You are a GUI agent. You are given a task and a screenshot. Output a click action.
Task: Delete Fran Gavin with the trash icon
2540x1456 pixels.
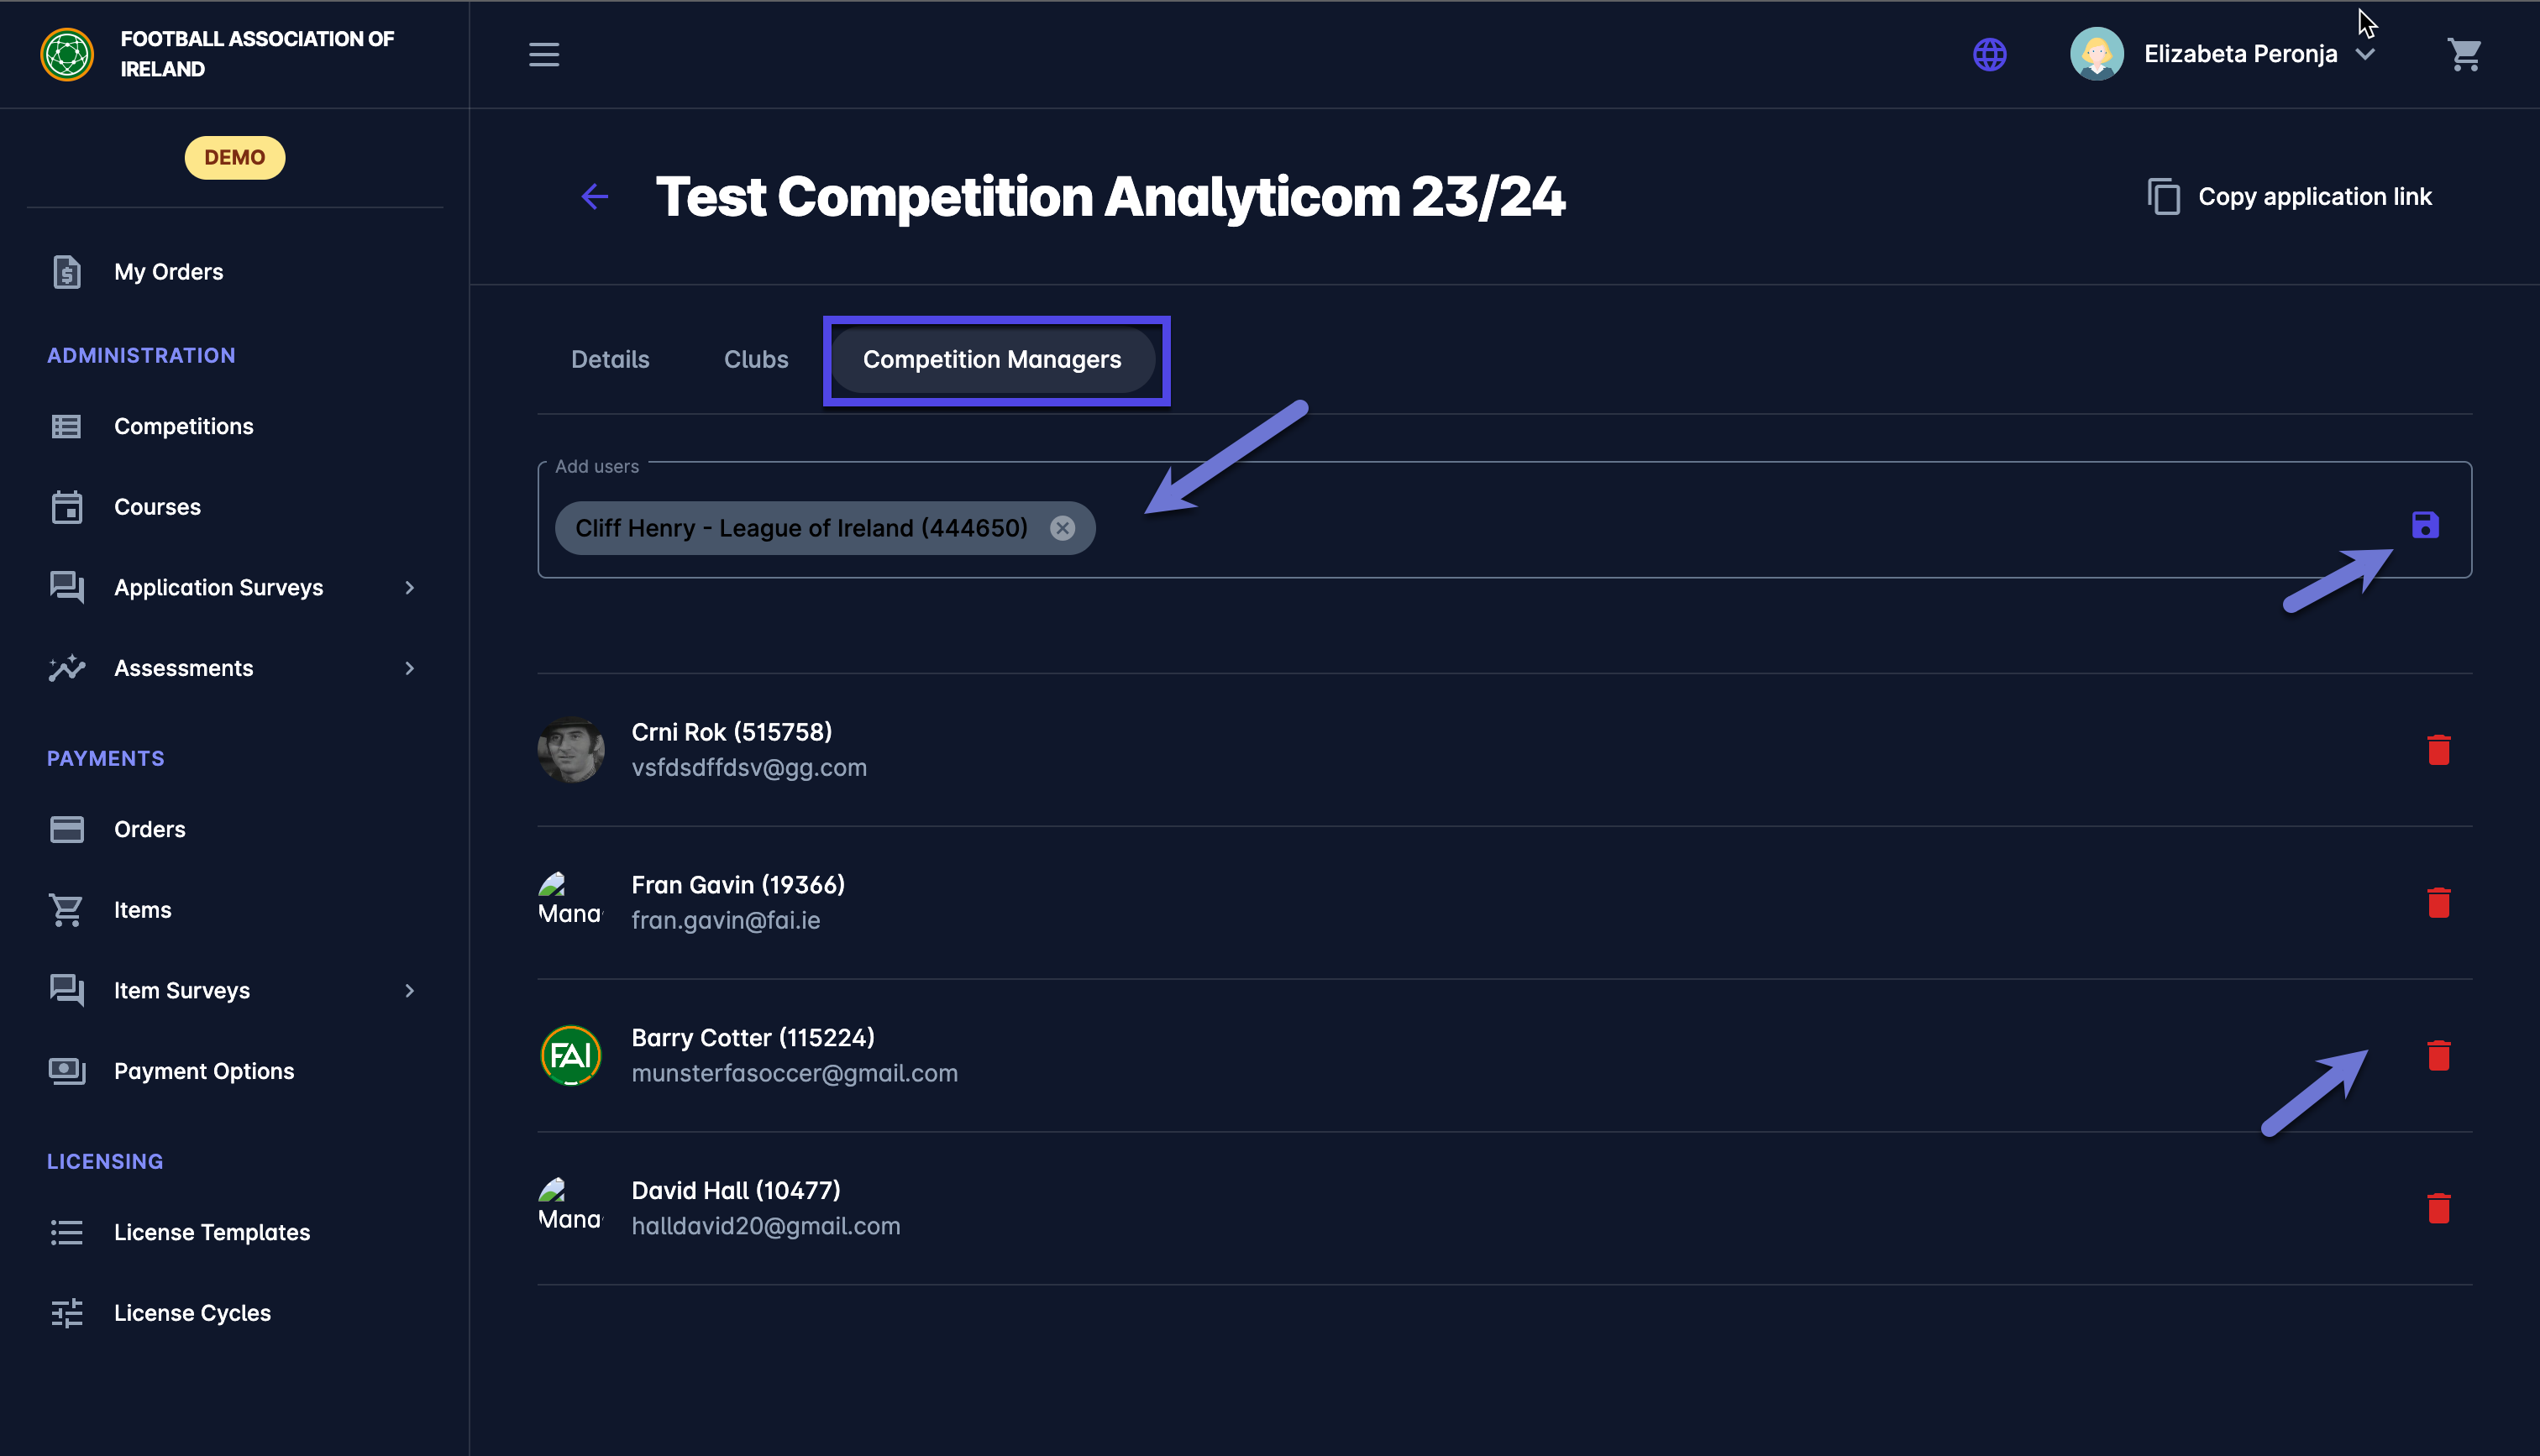(2439, 903)
